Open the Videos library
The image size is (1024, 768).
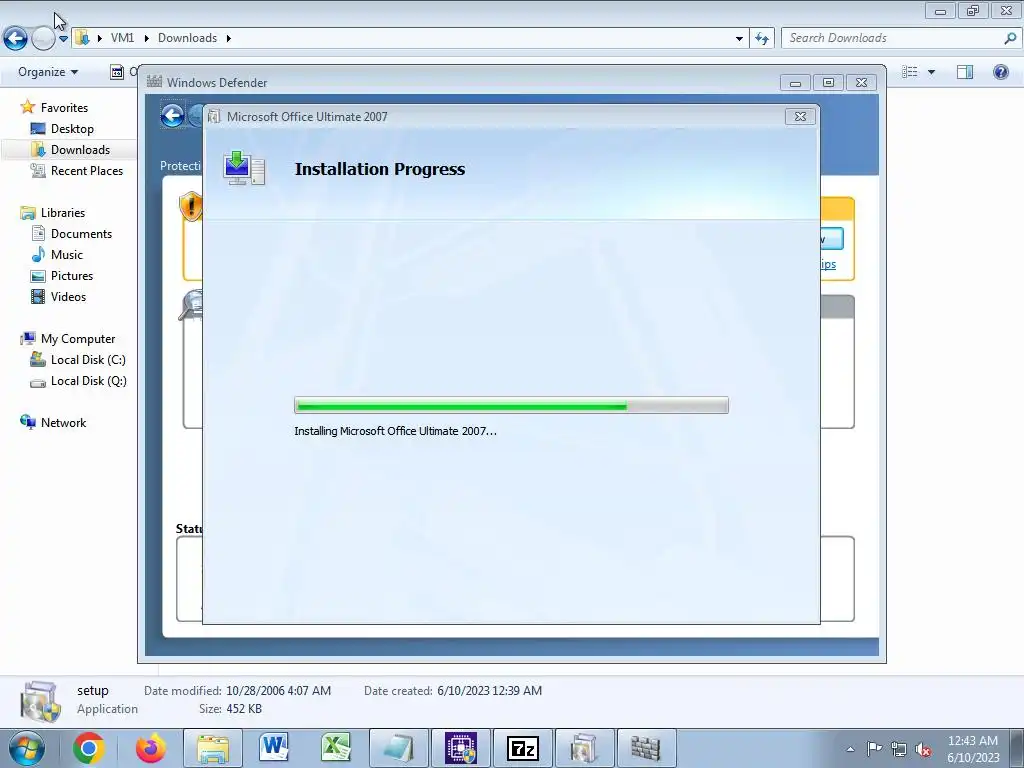[68, 296]
